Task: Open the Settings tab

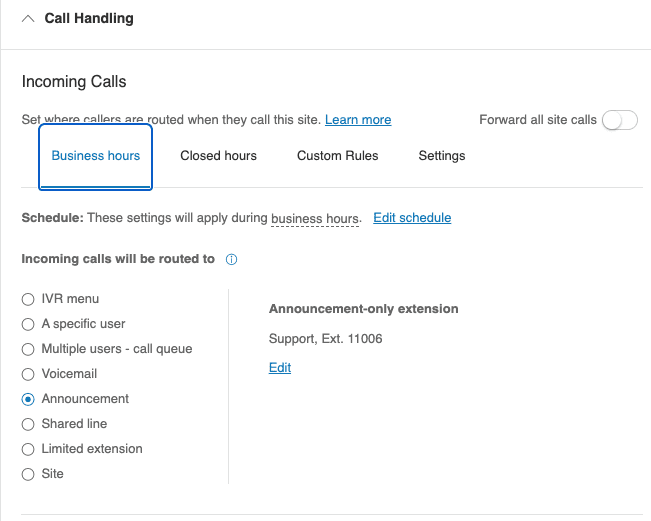Action: coord(441,156)
